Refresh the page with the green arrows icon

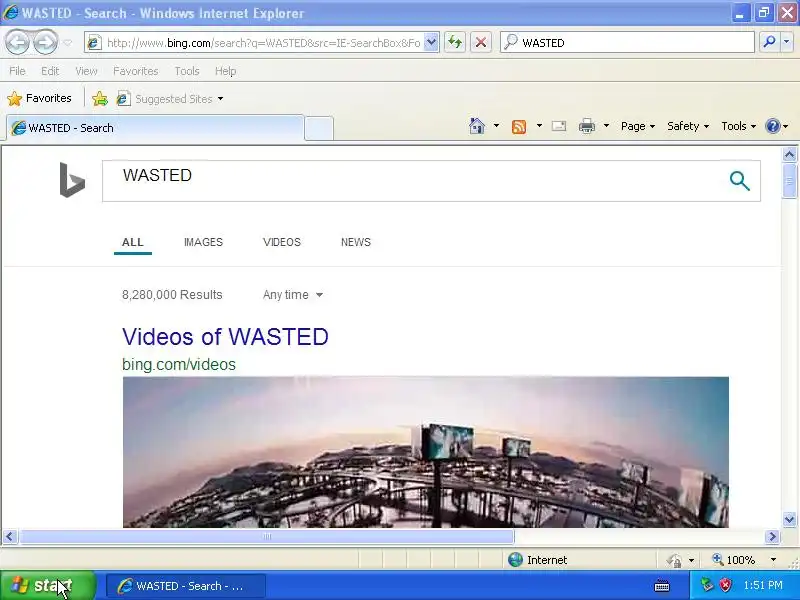(455, 43)
